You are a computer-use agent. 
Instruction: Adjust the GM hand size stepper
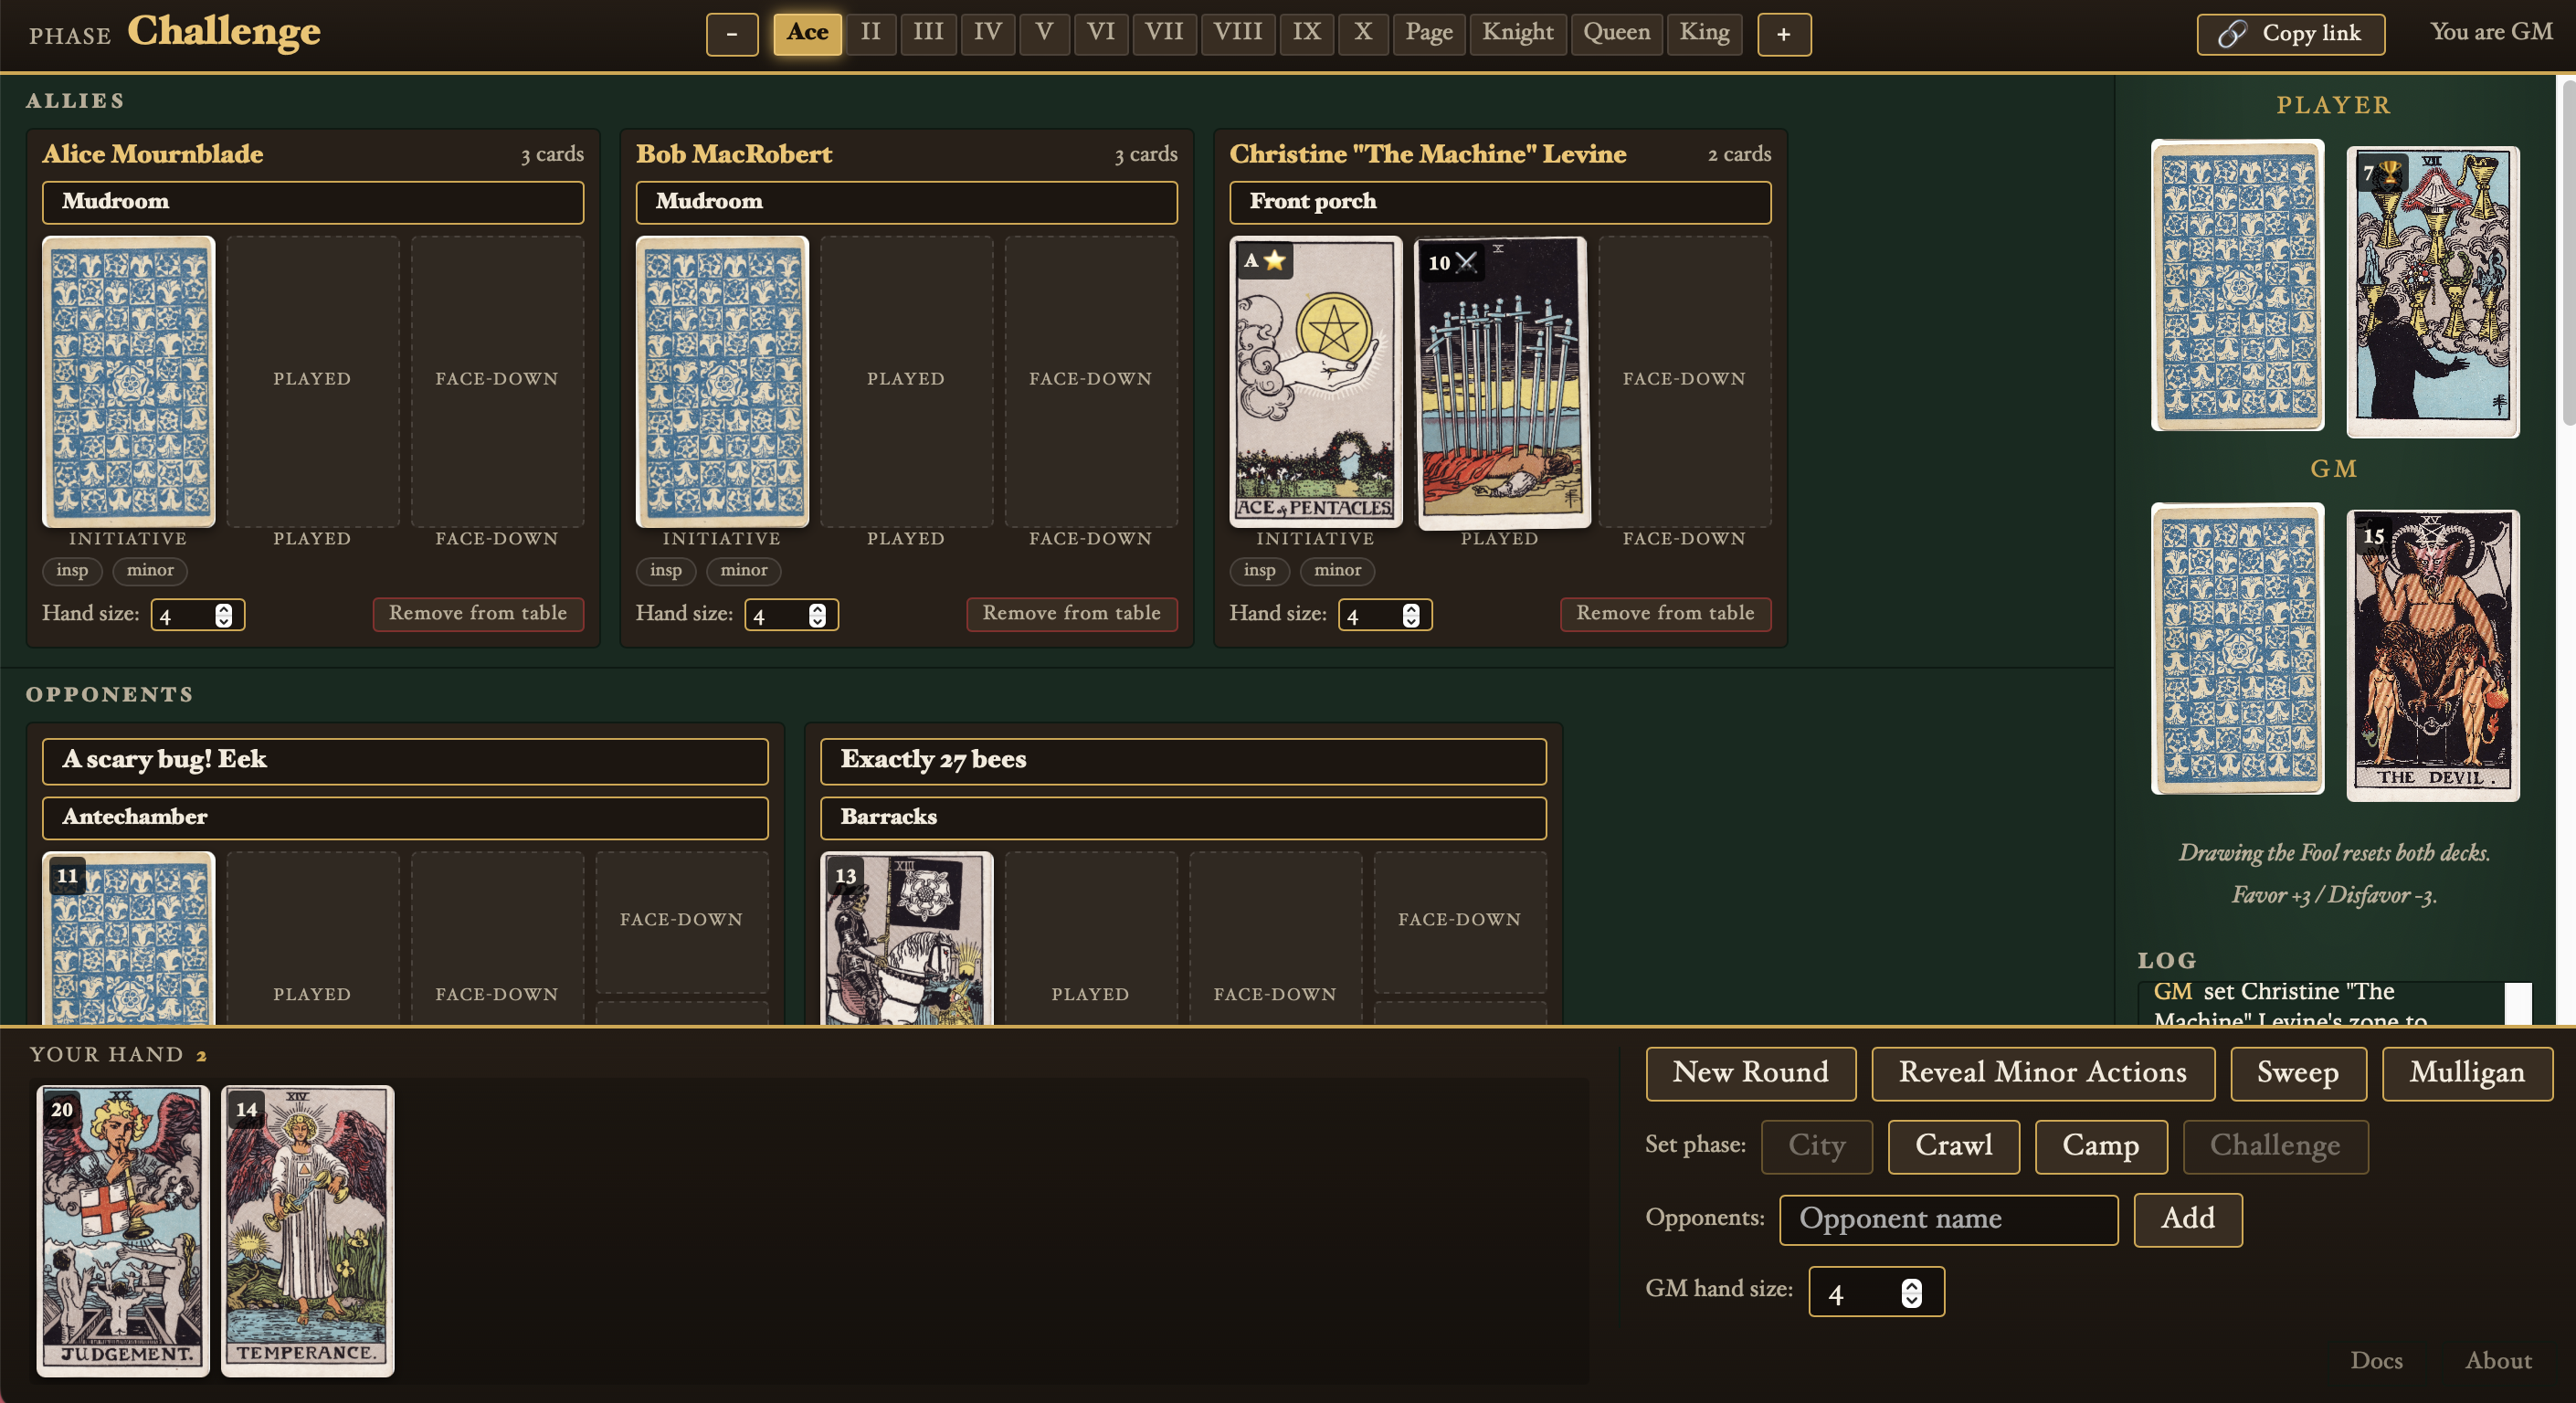(x=1911, y=1293)
